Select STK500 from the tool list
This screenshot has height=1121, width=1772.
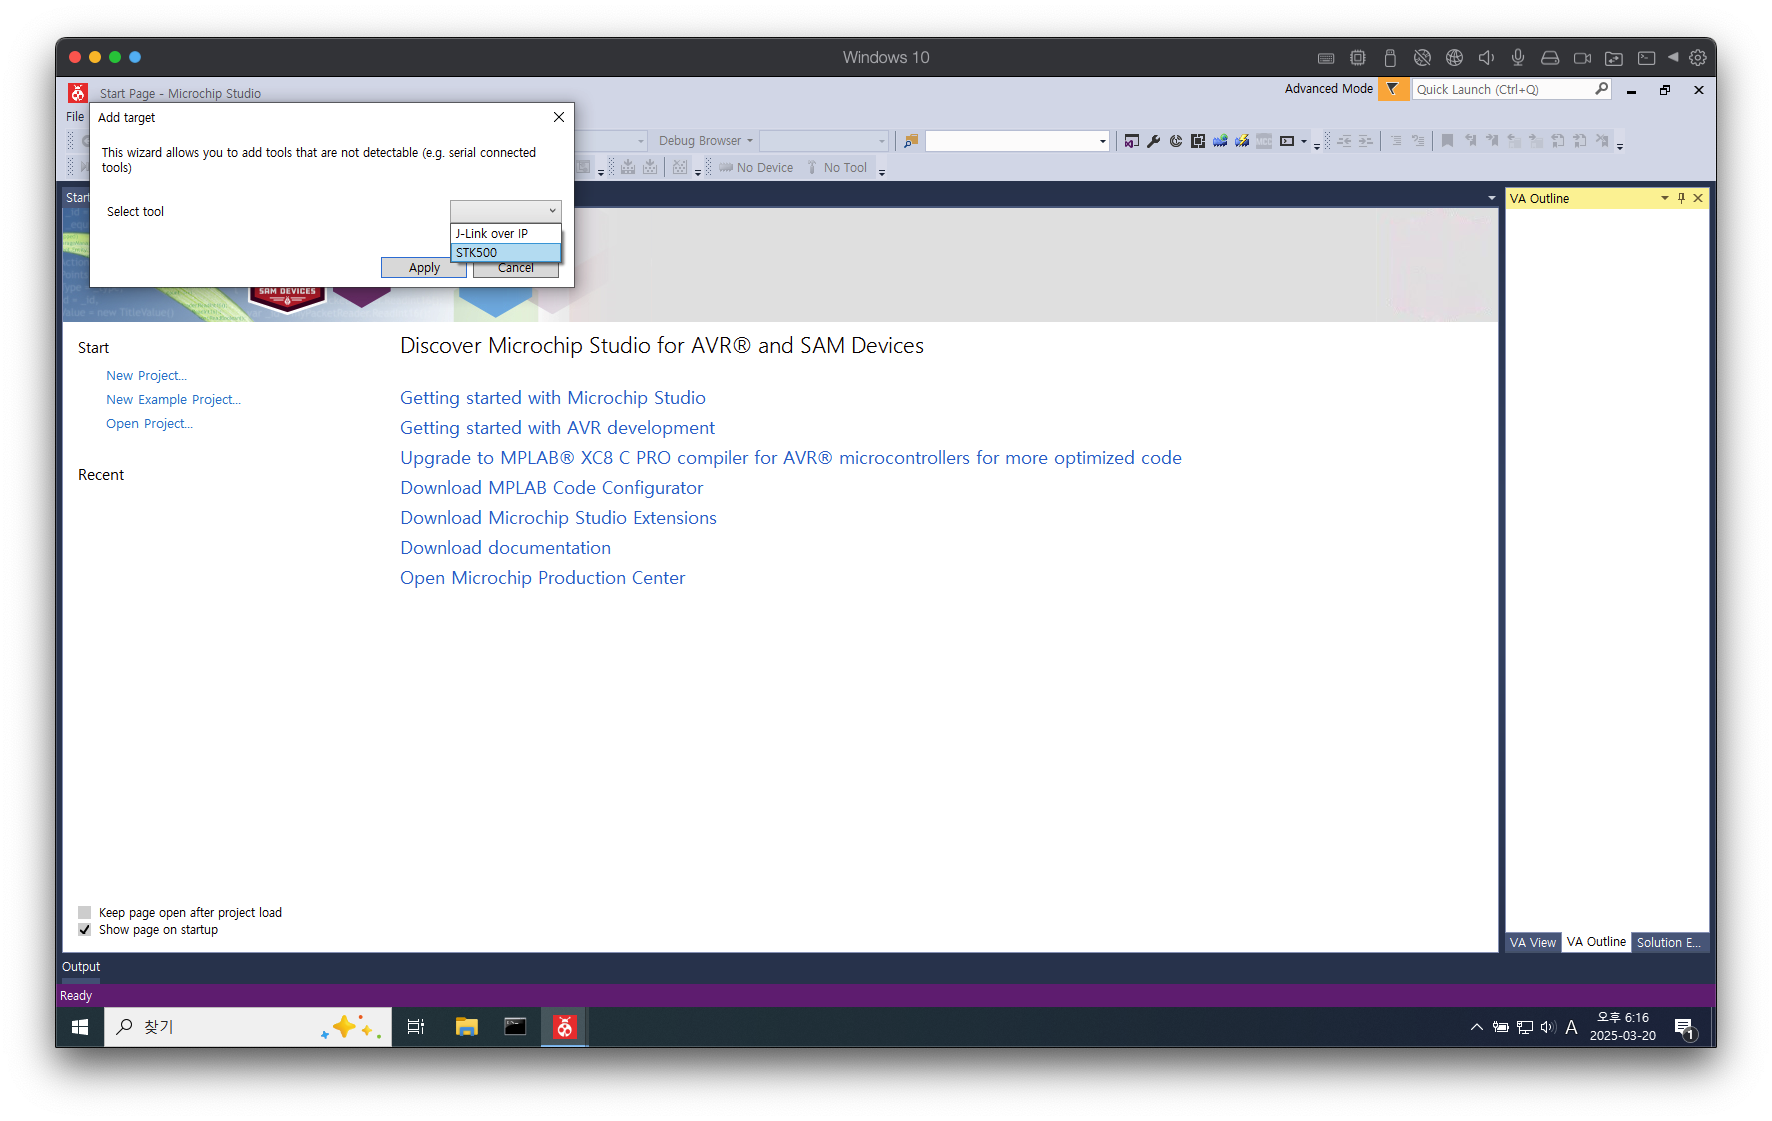coord(505,253)
